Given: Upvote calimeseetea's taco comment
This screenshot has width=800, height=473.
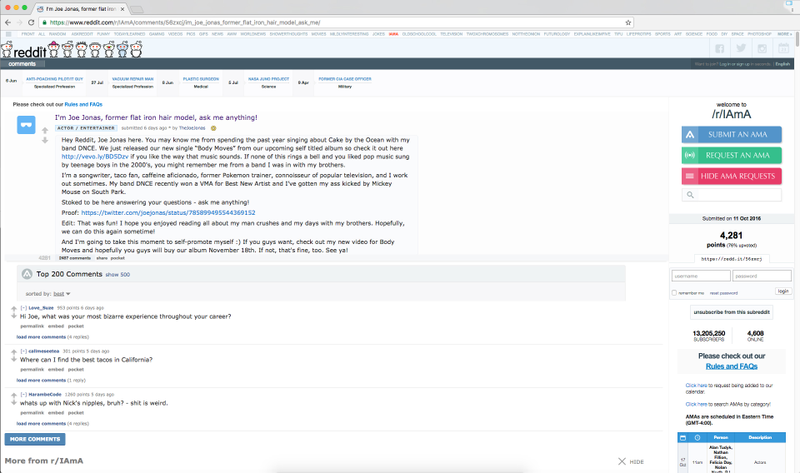Looking at the screenshot, I should click(x=14, y=352).
